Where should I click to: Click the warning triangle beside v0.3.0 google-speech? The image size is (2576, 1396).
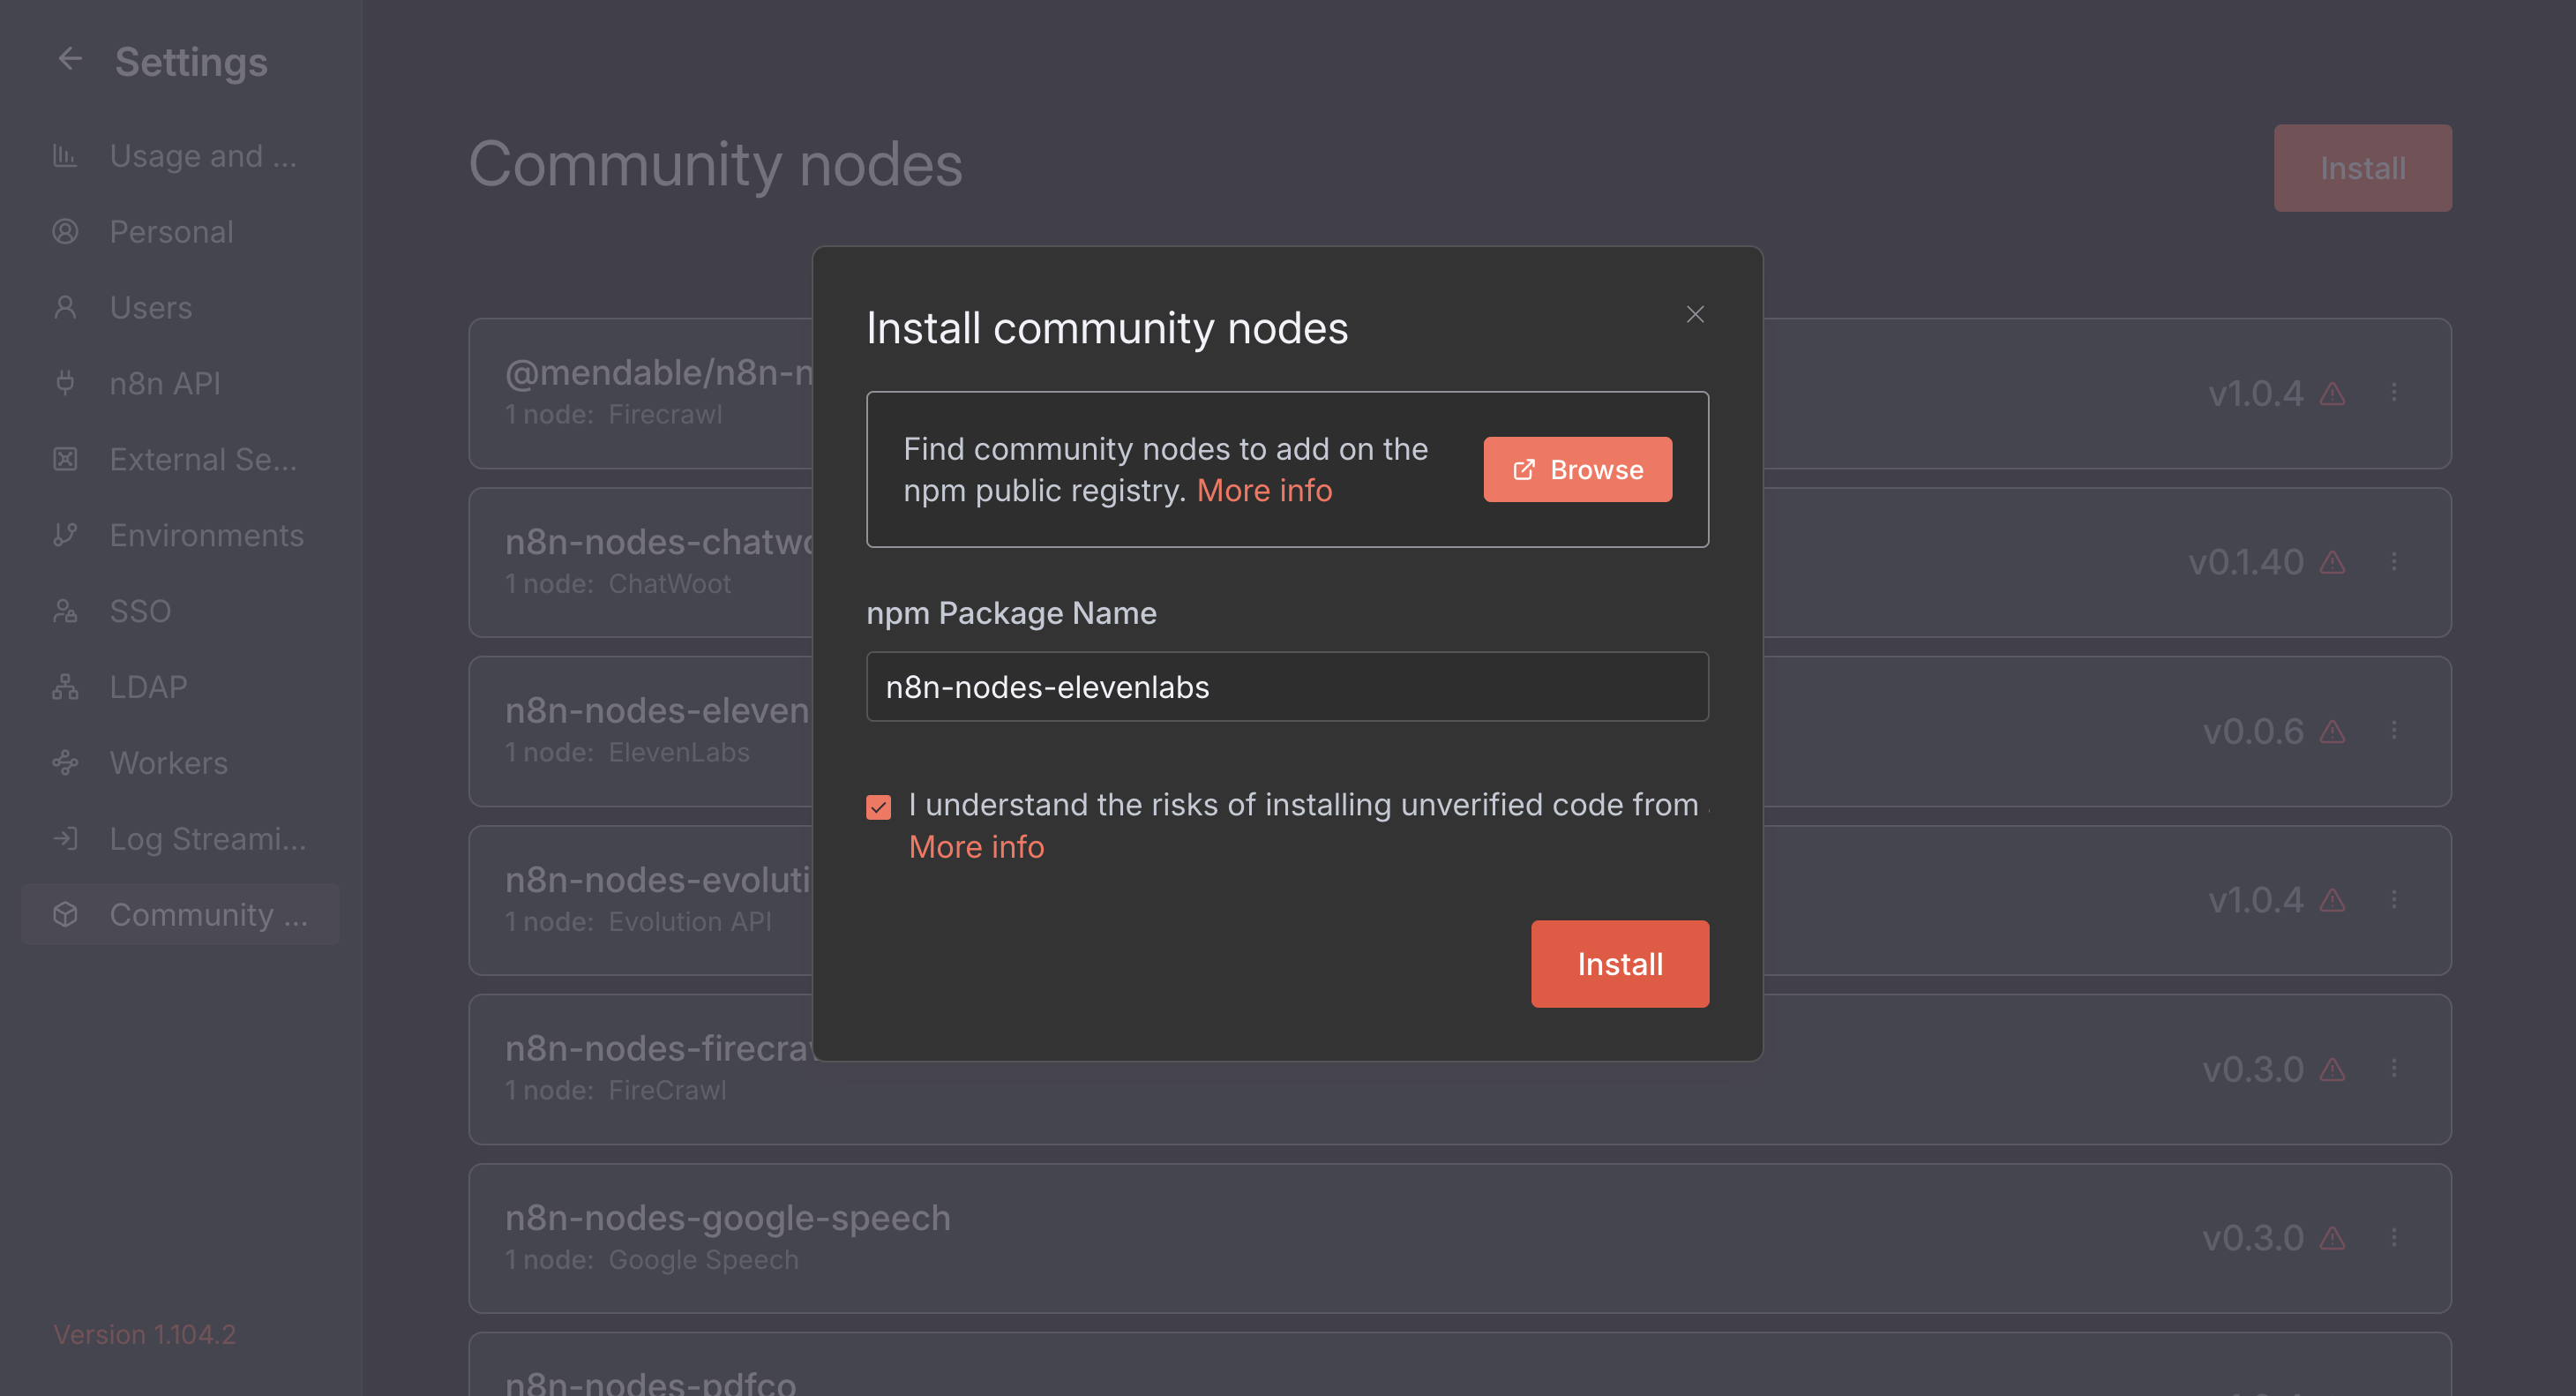2332,1238
